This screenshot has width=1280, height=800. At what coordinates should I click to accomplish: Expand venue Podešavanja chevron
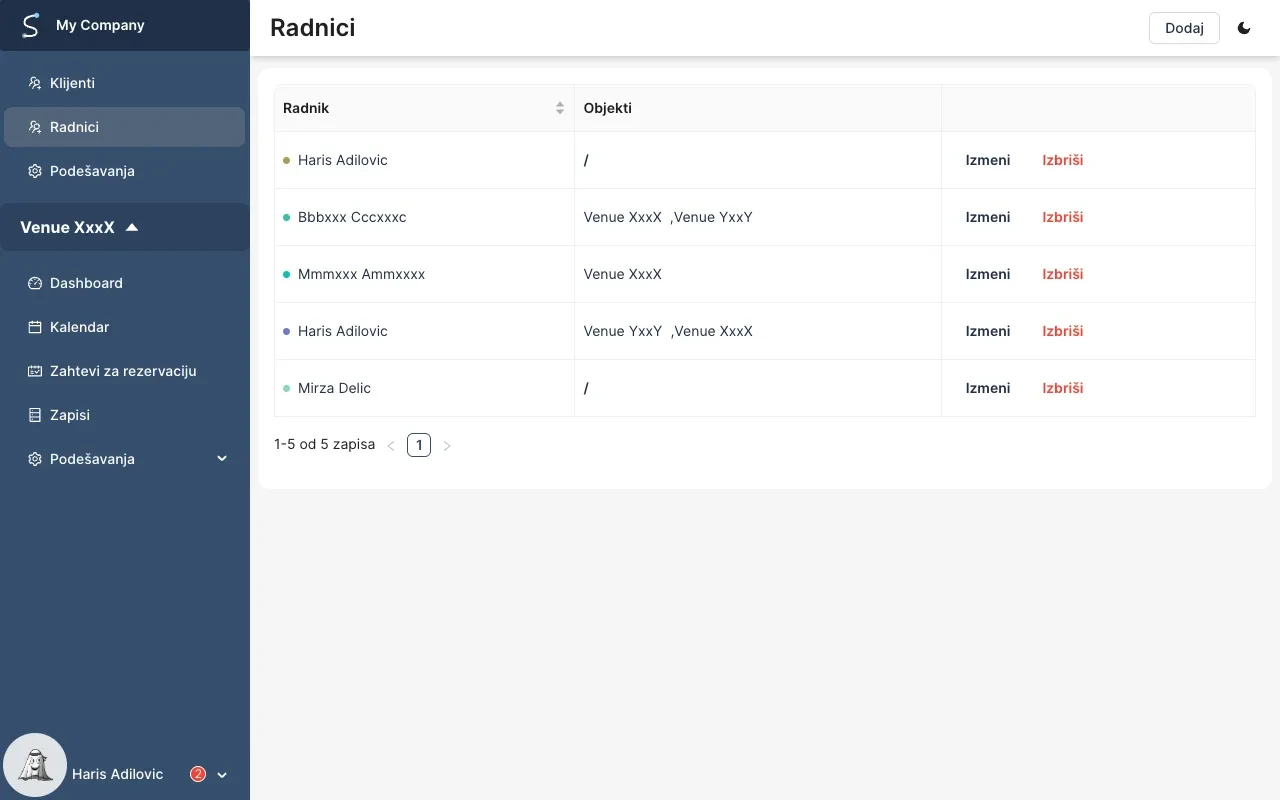click(x=222, y=459)
